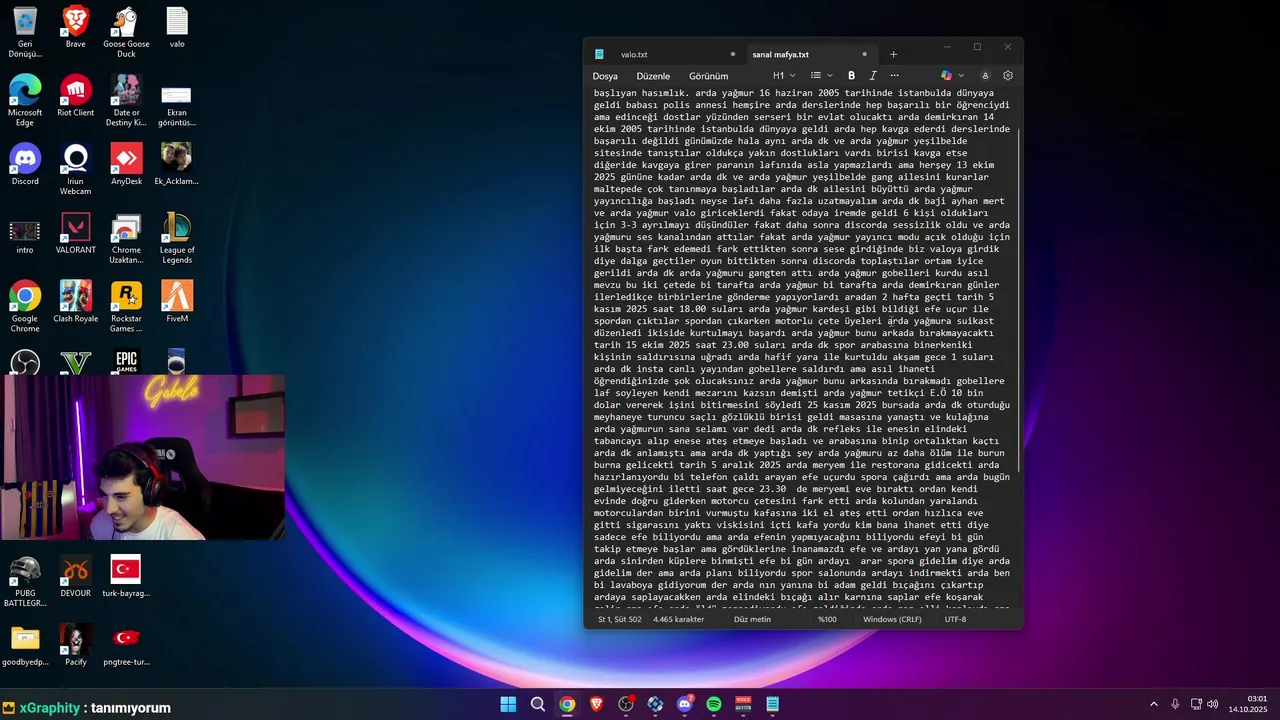The width and height of the screenshot is (1280, 720).
Task: Select the Discord desktop shortcut
Action: pos(25,165)
